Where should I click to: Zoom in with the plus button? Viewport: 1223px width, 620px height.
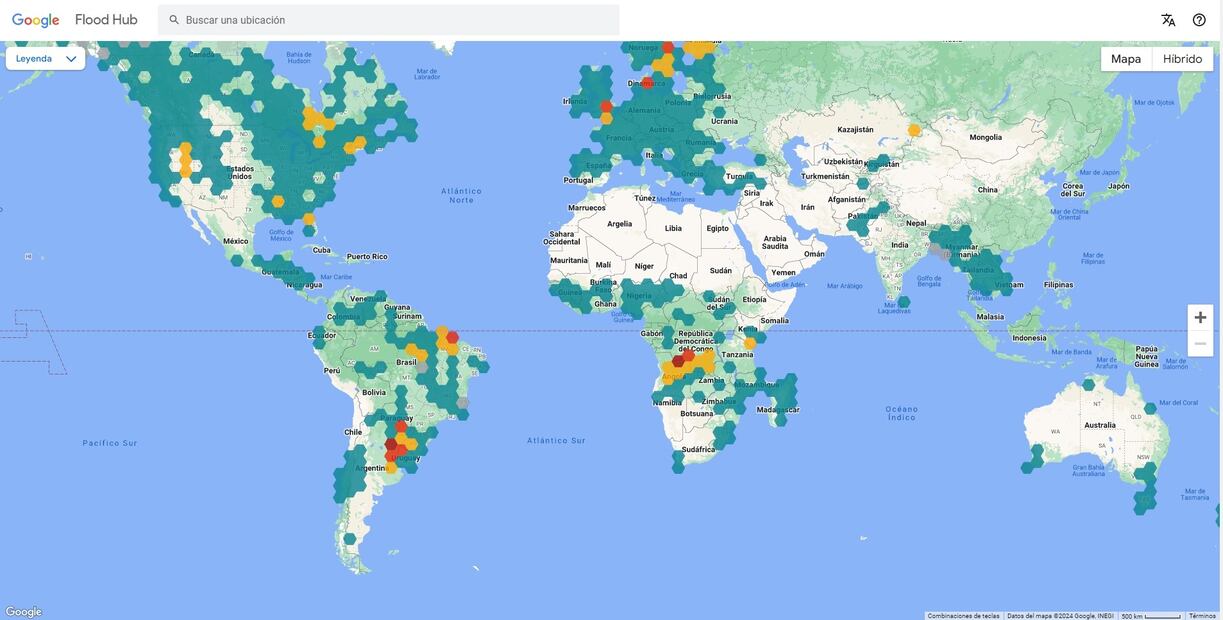tap(1200, 317)
